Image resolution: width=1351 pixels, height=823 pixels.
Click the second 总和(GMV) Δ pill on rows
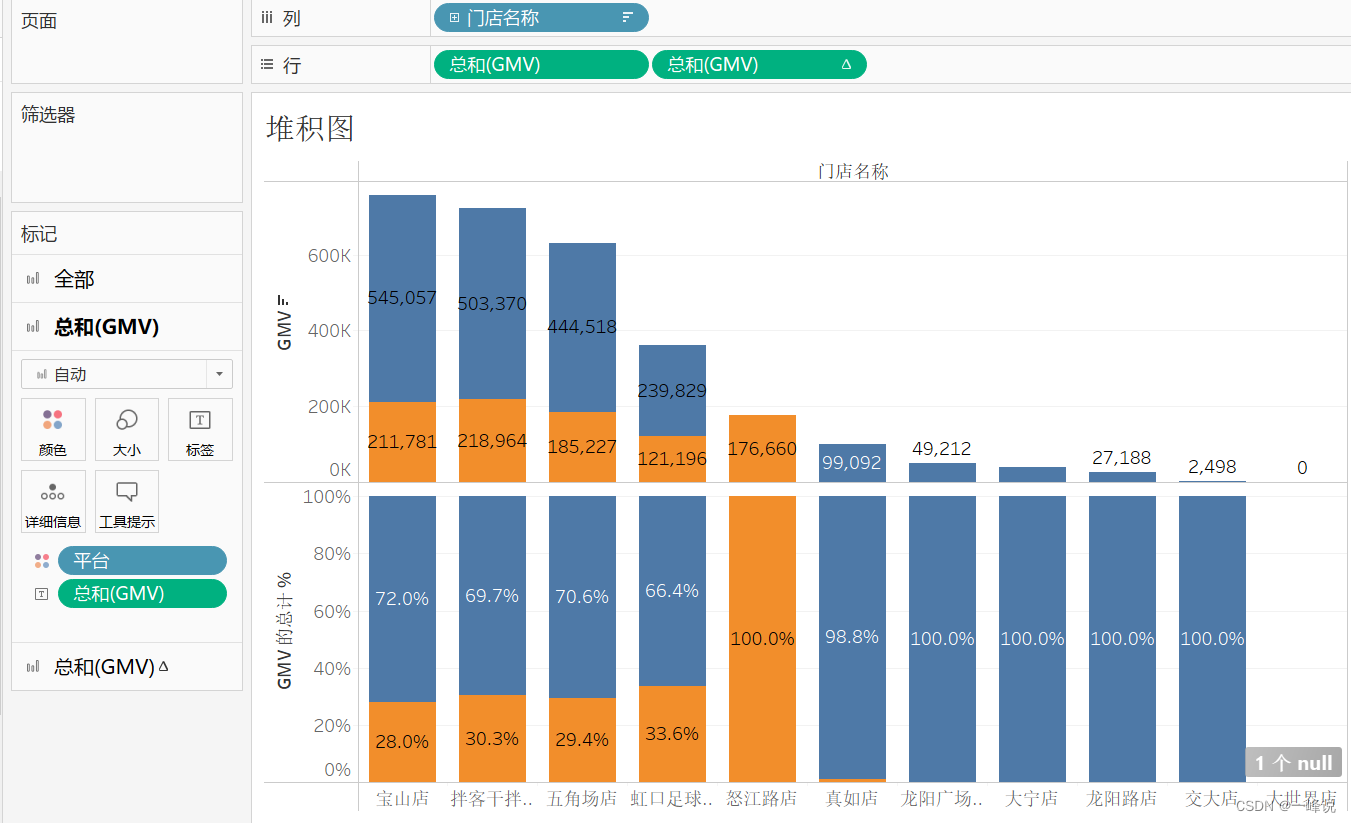tap(759, 64)
